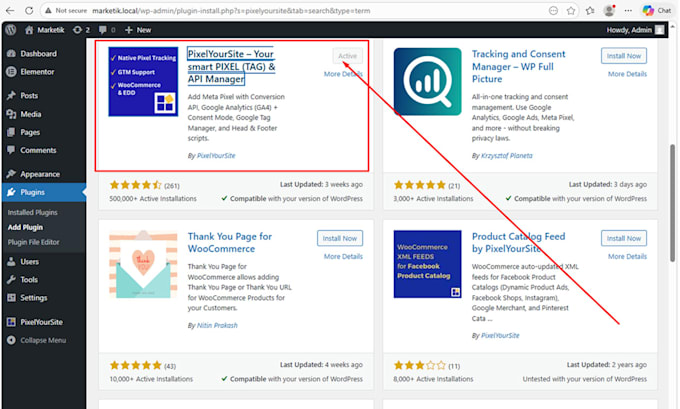
Task: Open Copilot Chat in the browser
Action: [x=657, y=10]
